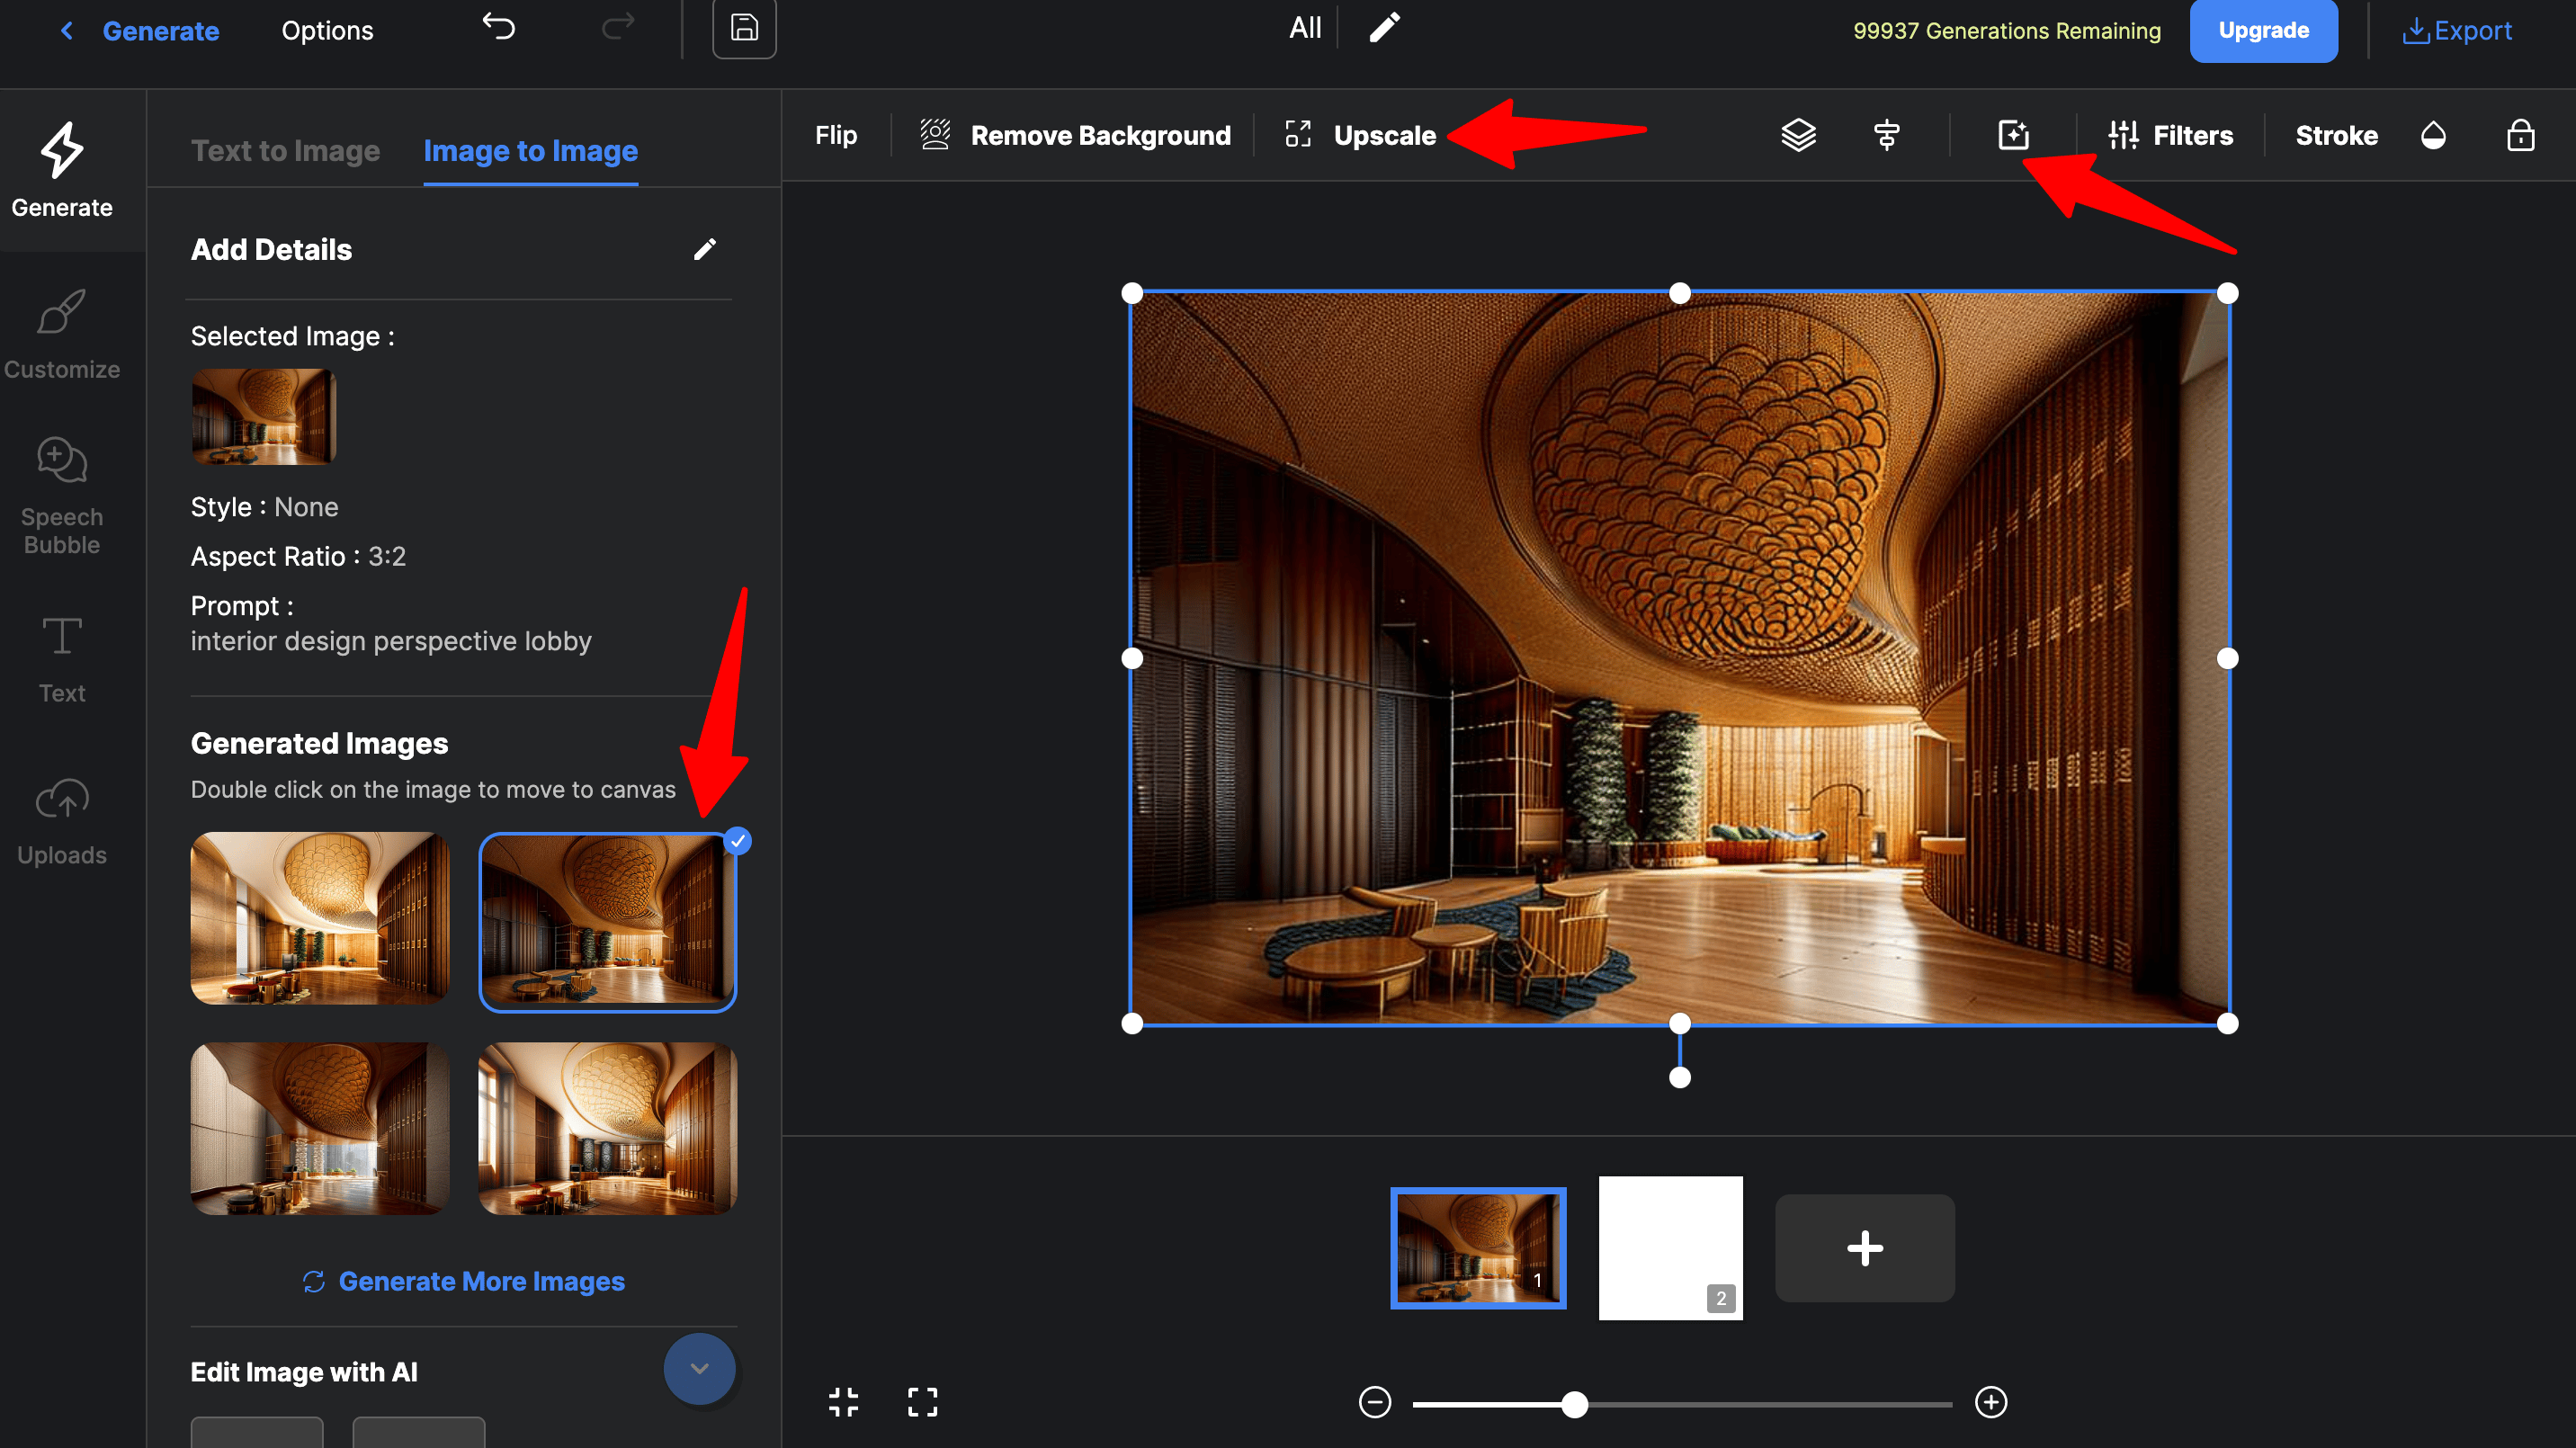Click the shrink to fit icon
The width and height of the screenshot is (2576, 1448).
tap(843, 1402)
